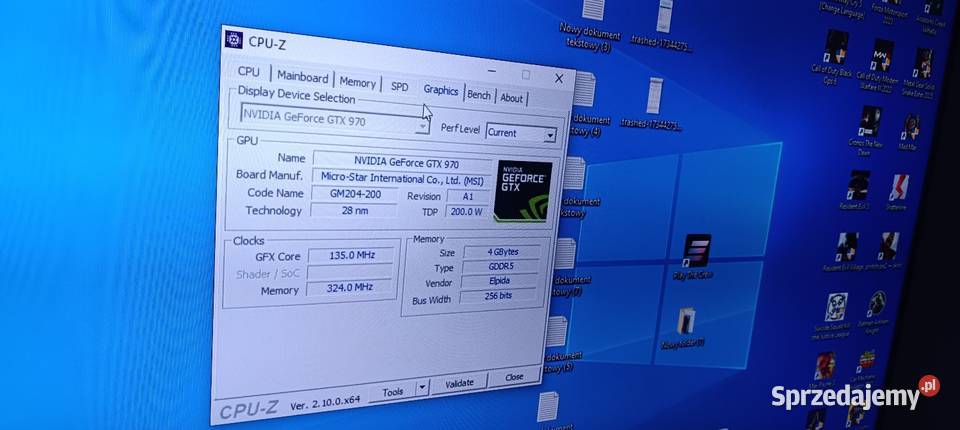
Task: Click the Board Manuf. value Micro-Star International
Action: coord(402,179)
